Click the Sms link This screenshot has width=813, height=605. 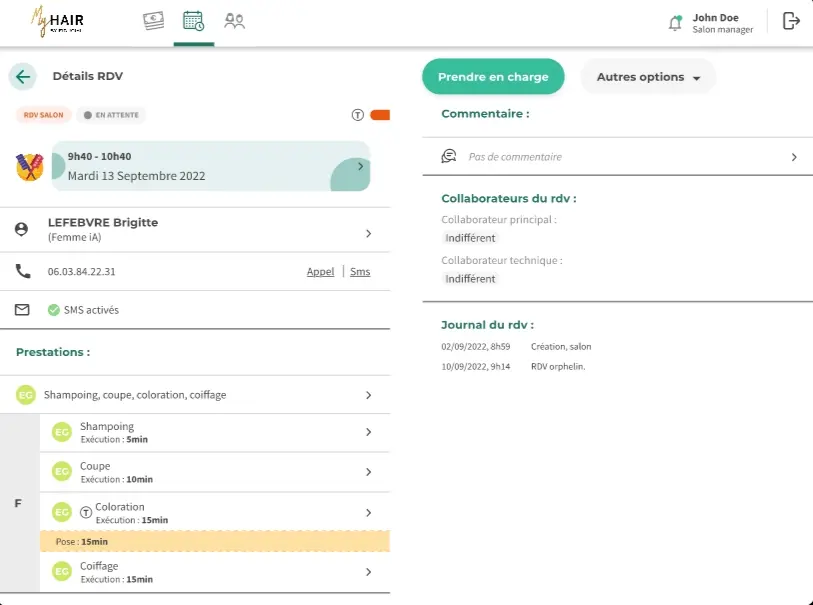[360, 272]
